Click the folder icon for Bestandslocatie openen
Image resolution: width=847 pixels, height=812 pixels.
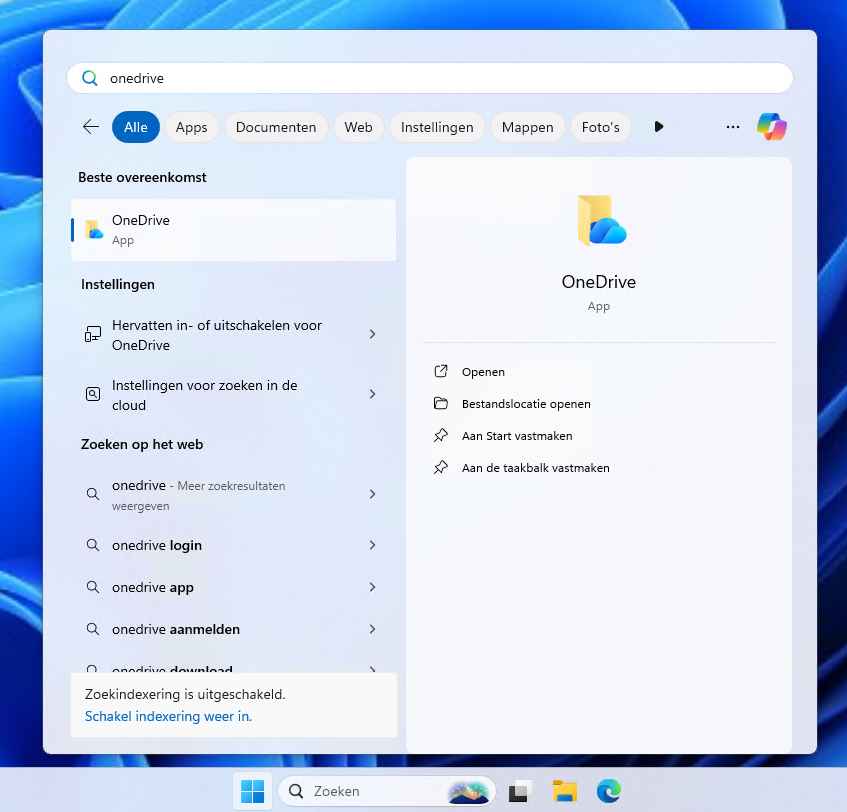(x=441, y=403)
